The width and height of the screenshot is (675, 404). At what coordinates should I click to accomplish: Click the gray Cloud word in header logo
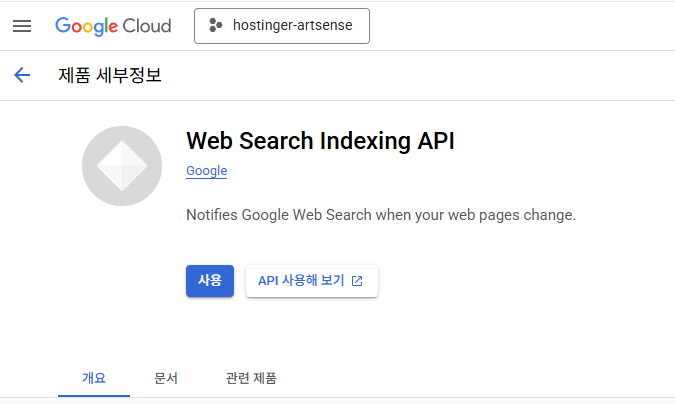coord(147,26)
